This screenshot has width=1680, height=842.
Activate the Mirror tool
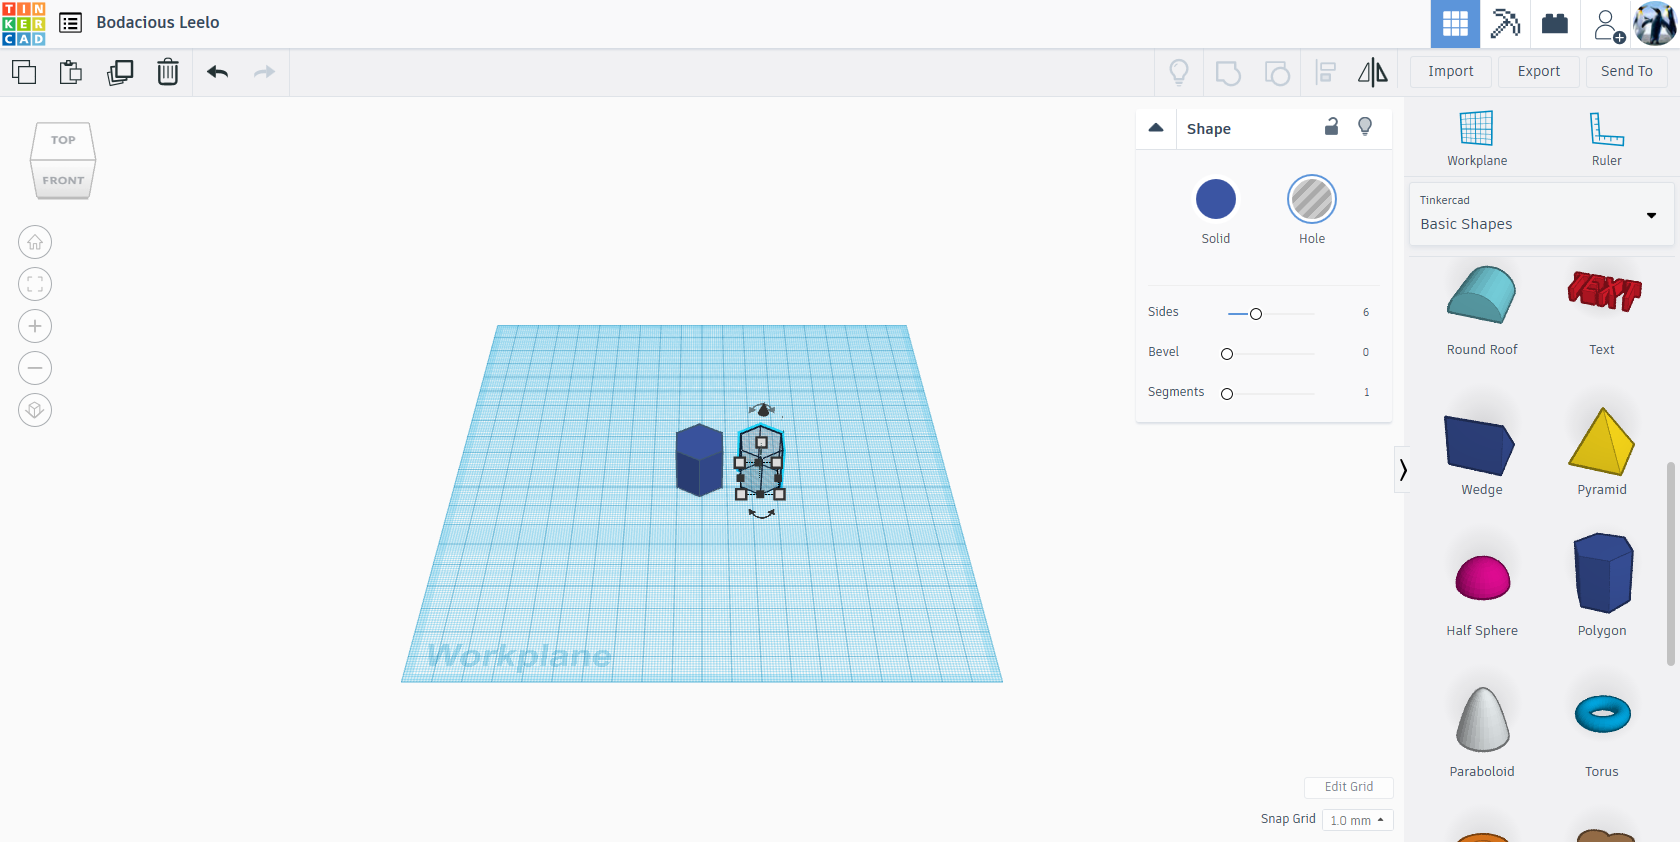(x=1373, y=72)
